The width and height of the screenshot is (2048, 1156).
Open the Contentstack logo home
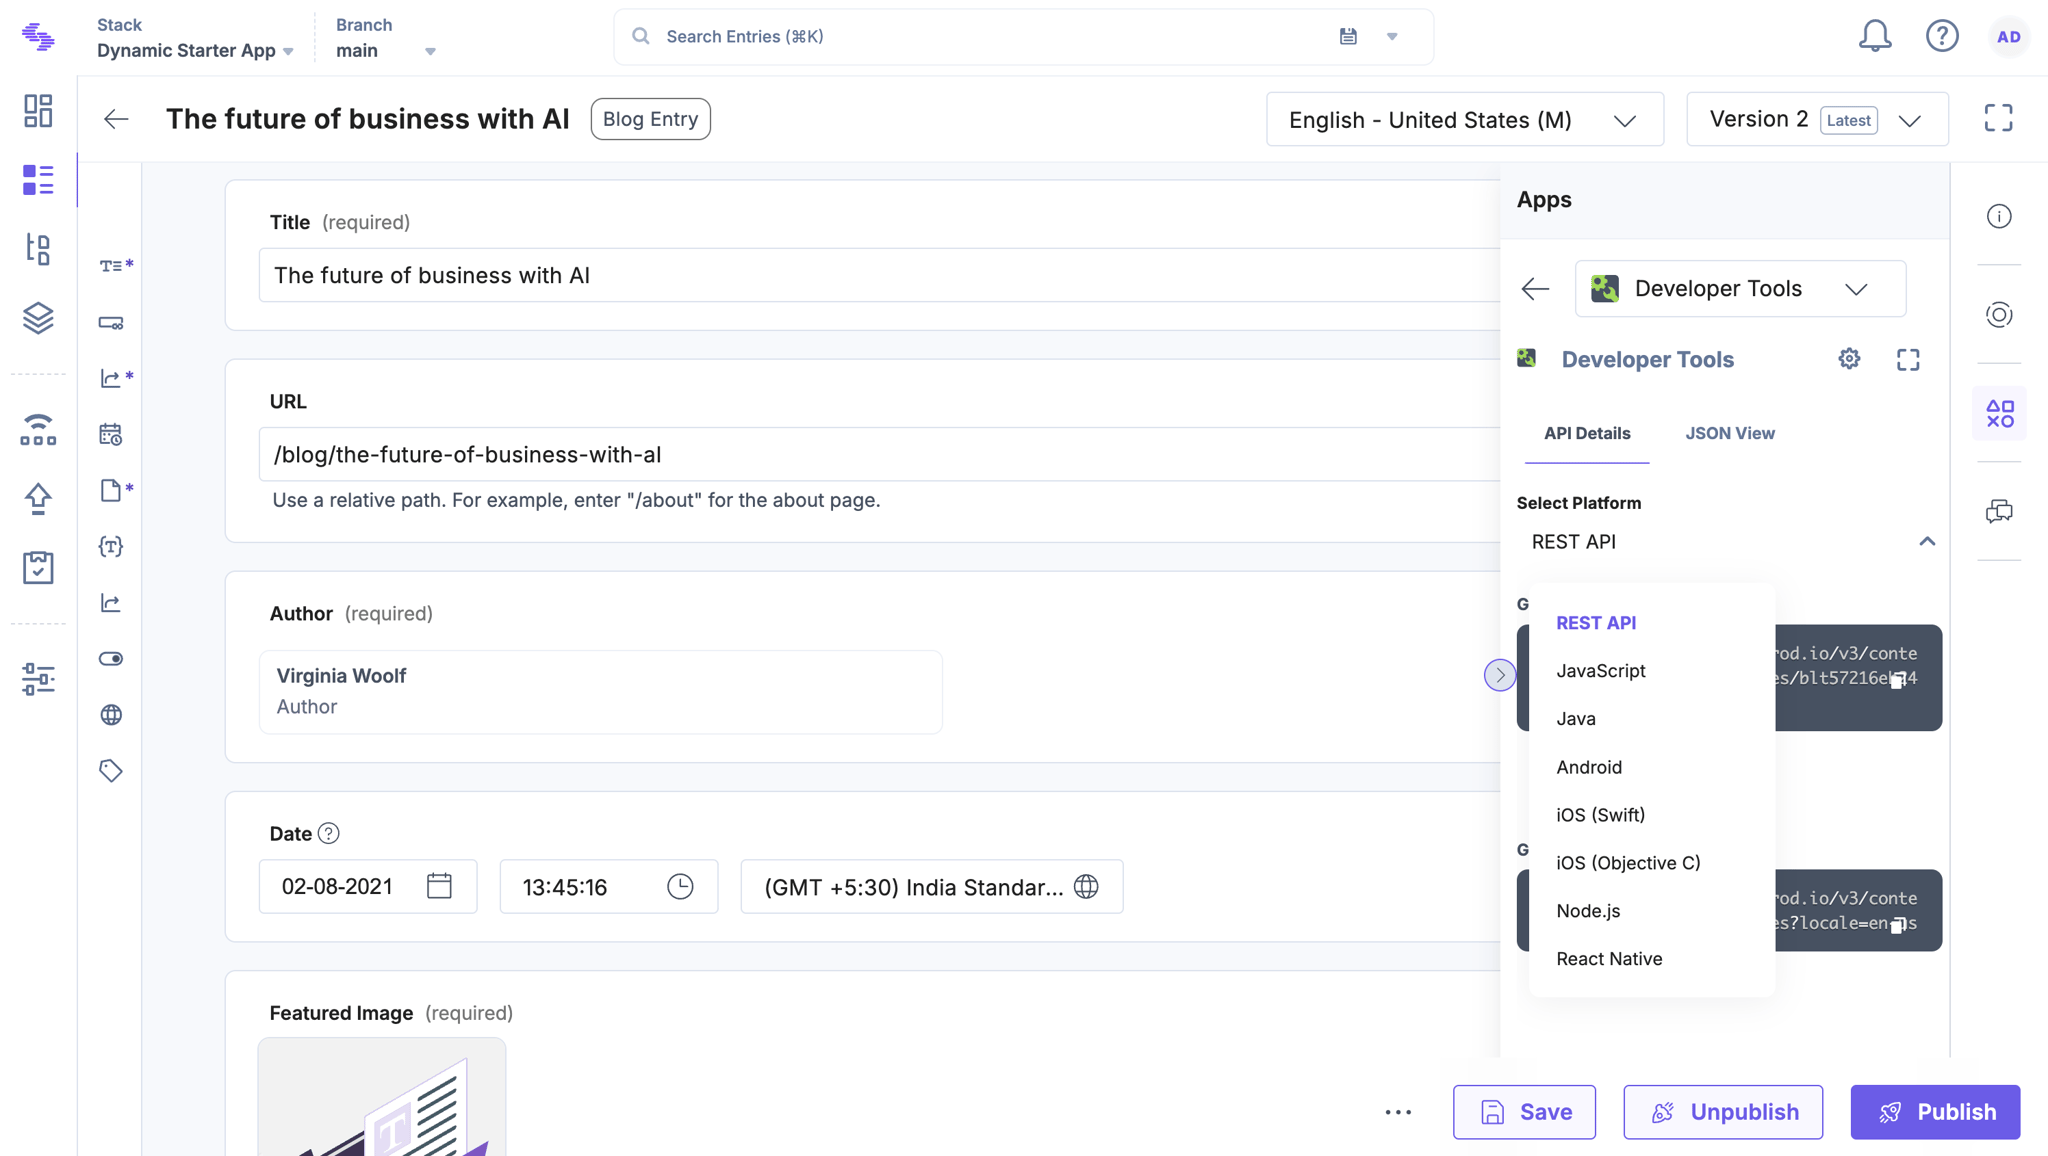38,37
